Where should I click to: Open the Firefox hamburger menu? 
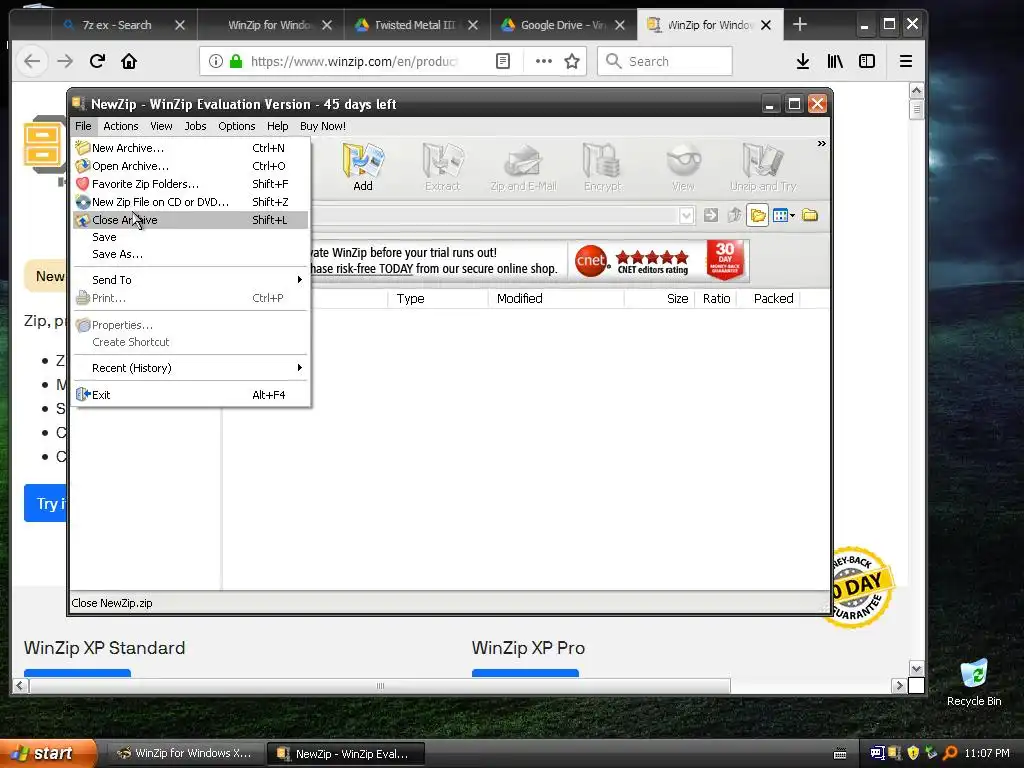point(905,61)
